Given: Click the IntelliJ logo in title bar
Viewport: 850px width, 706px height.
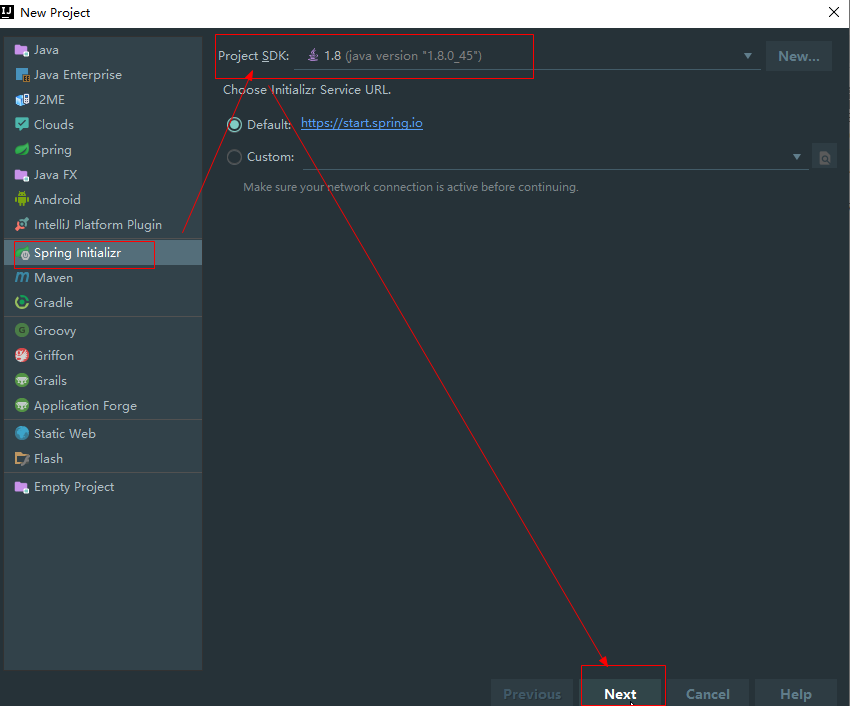Looking at the screenshot, I should pos(7,12).
